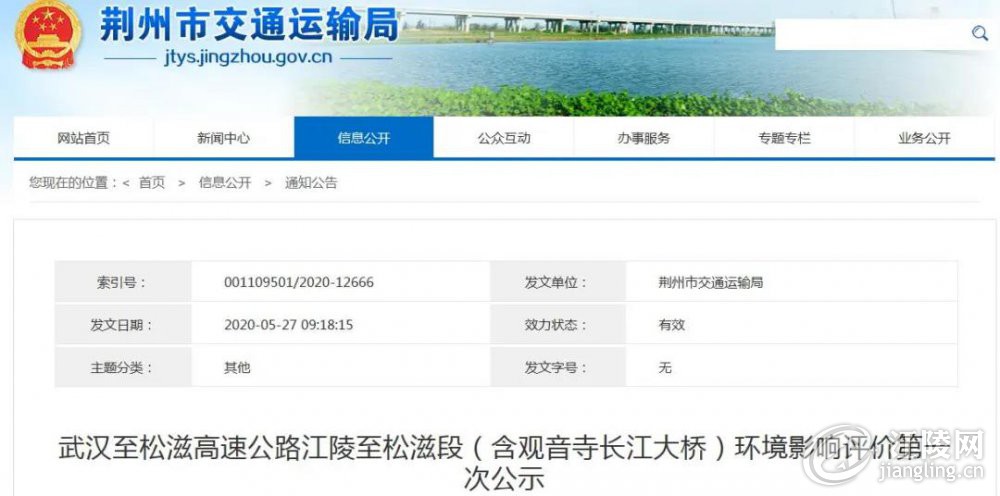Click the 您现在的位置 label

pos(73,183)
